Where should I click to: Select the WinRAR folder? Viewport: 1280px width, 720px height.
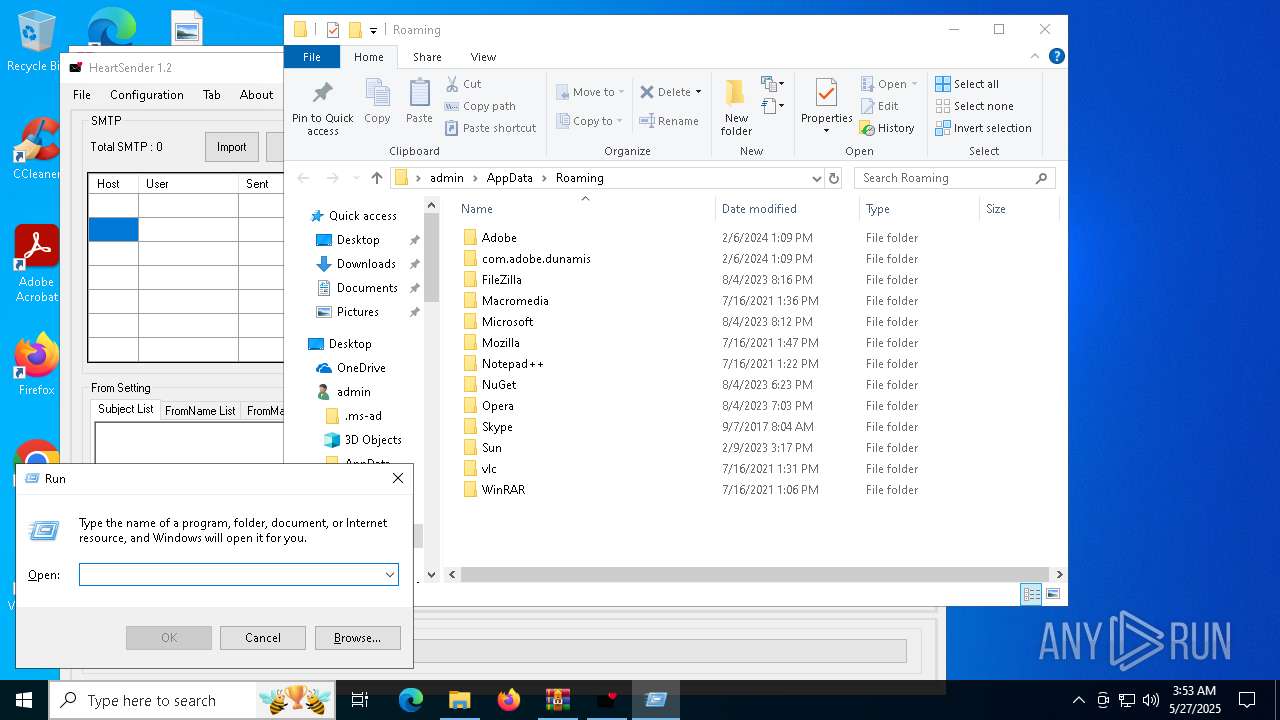(x=503, y=490)
